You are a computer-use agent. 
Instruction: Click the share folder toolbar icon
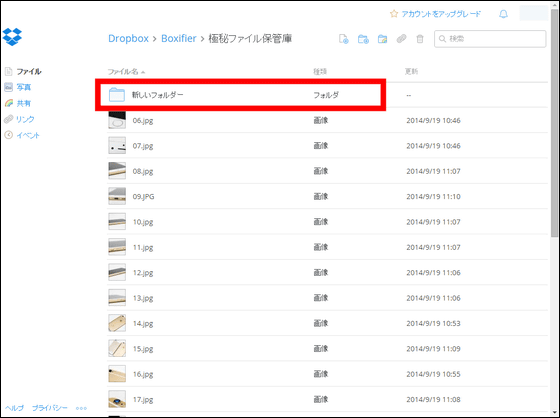382,39
